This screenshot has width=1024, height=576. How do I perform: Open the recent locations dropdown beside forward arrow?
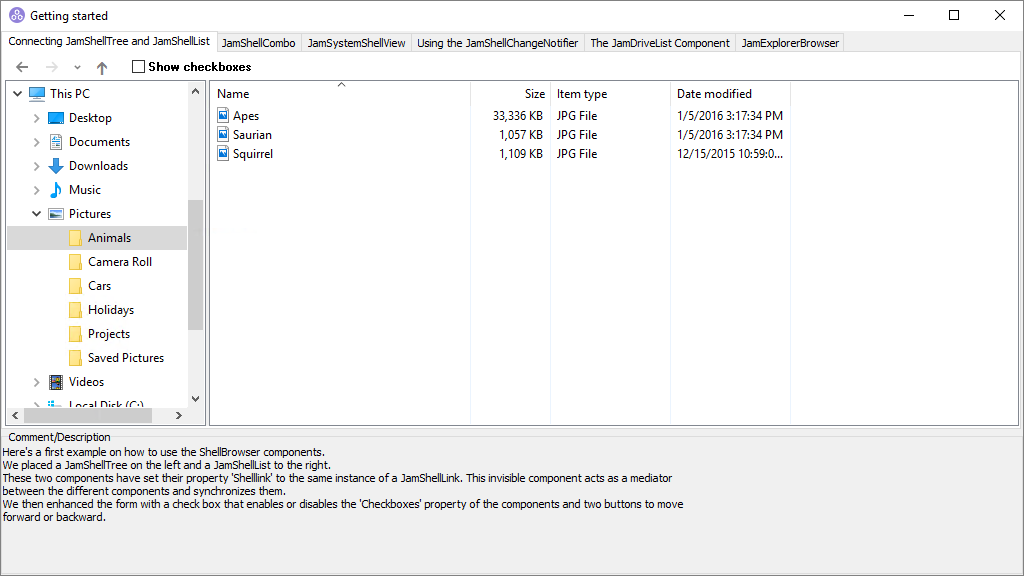(75, 67)
